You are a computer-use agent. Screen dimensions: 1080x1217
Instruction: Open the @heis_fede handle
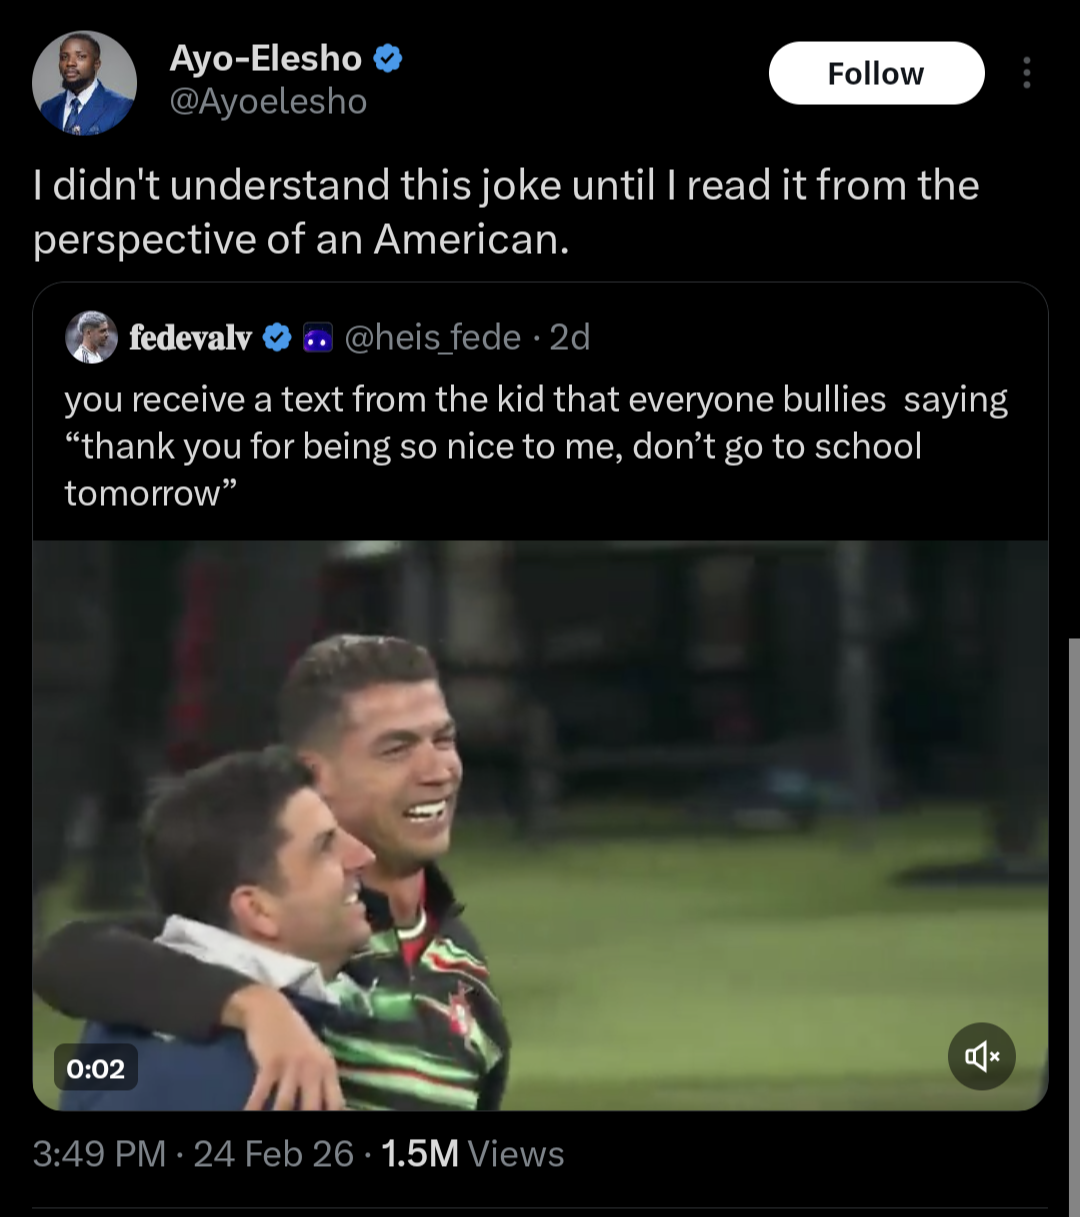click(432, 338)
